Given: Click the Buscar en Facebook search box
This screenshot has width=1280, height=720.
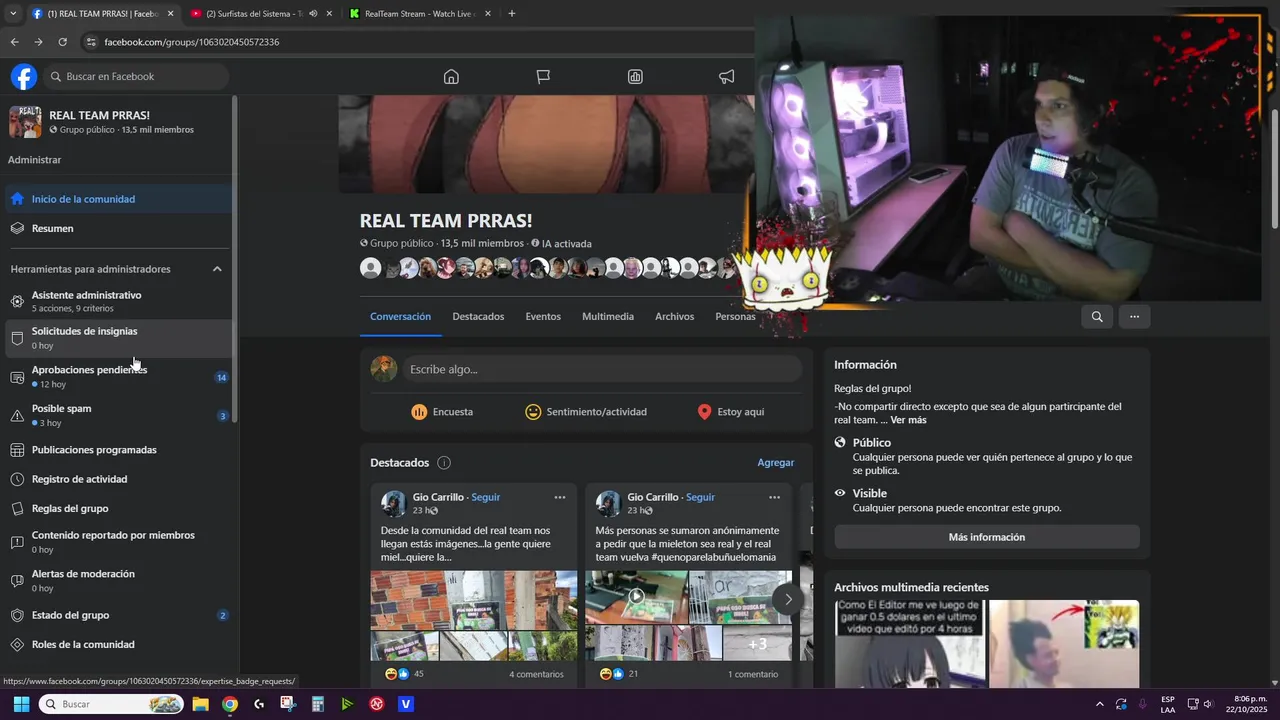Looking at the screenshot, I should point(135,77).
